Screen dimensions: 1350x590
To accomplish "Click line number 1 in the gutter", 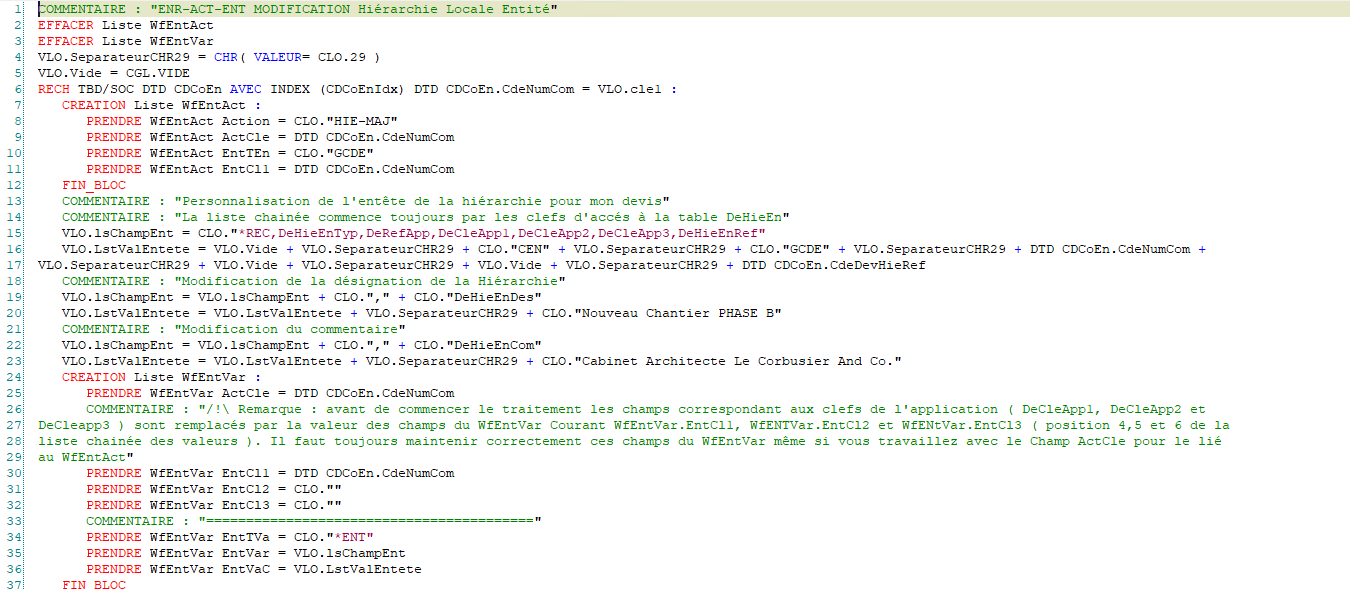I will 20,9.
